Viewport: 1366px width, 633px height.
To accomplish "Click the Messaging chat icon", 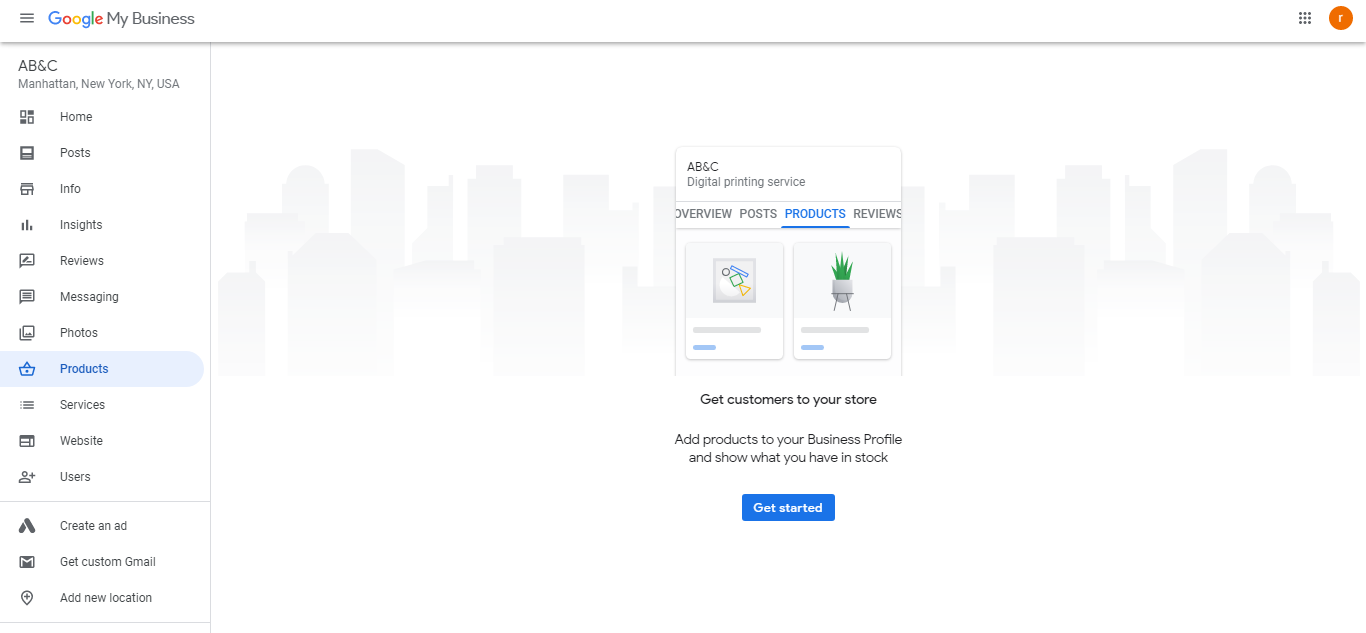I will (x=27, y=297).
